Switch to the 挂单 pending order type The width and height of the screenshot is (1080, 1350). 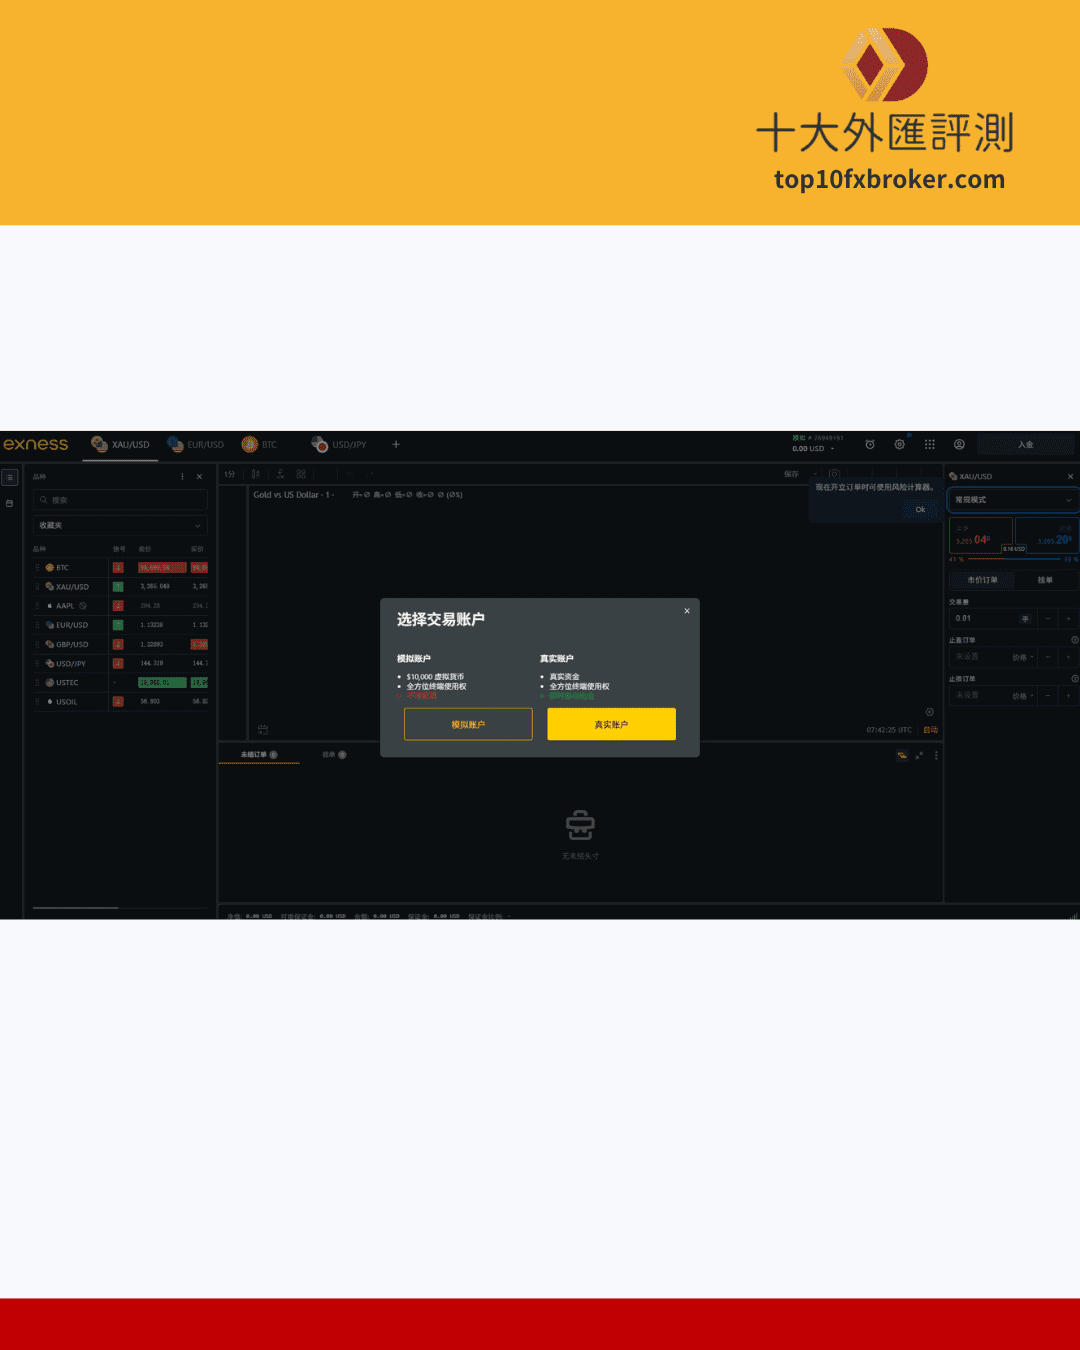coord(1045,580)
